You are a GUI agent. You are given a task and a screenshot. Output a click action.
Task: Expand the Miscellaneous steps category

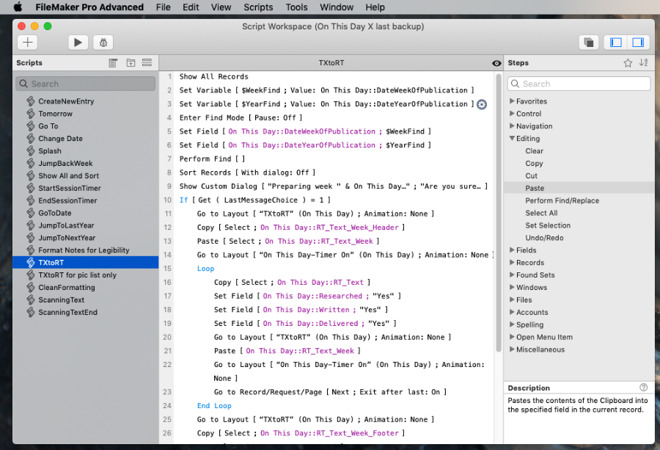pyautogui.click(x=512, y=349)
